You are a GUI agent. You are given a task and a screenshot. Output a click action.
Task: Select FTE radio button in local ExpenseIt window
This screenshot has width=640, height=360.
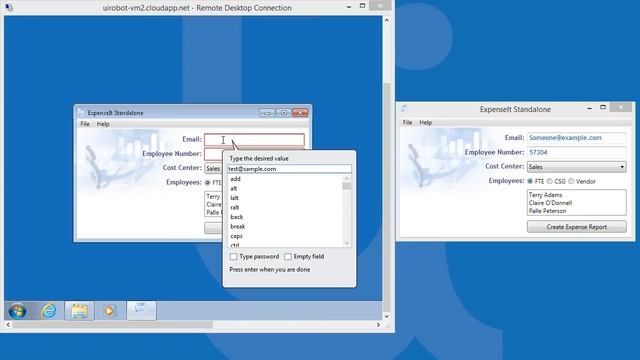(530, 181)
